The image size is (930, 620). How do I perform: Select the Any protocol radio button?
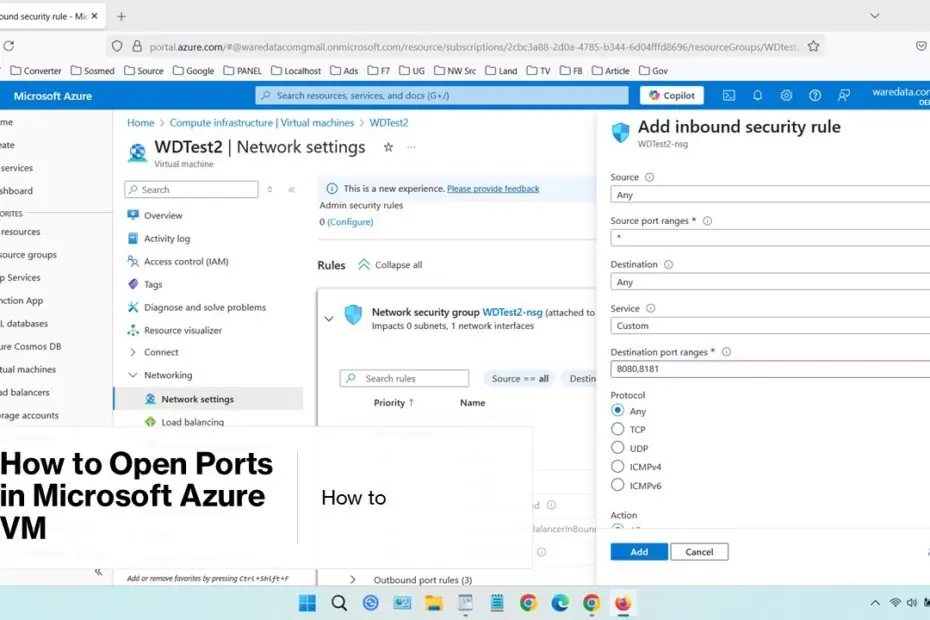tap(617, 410)
